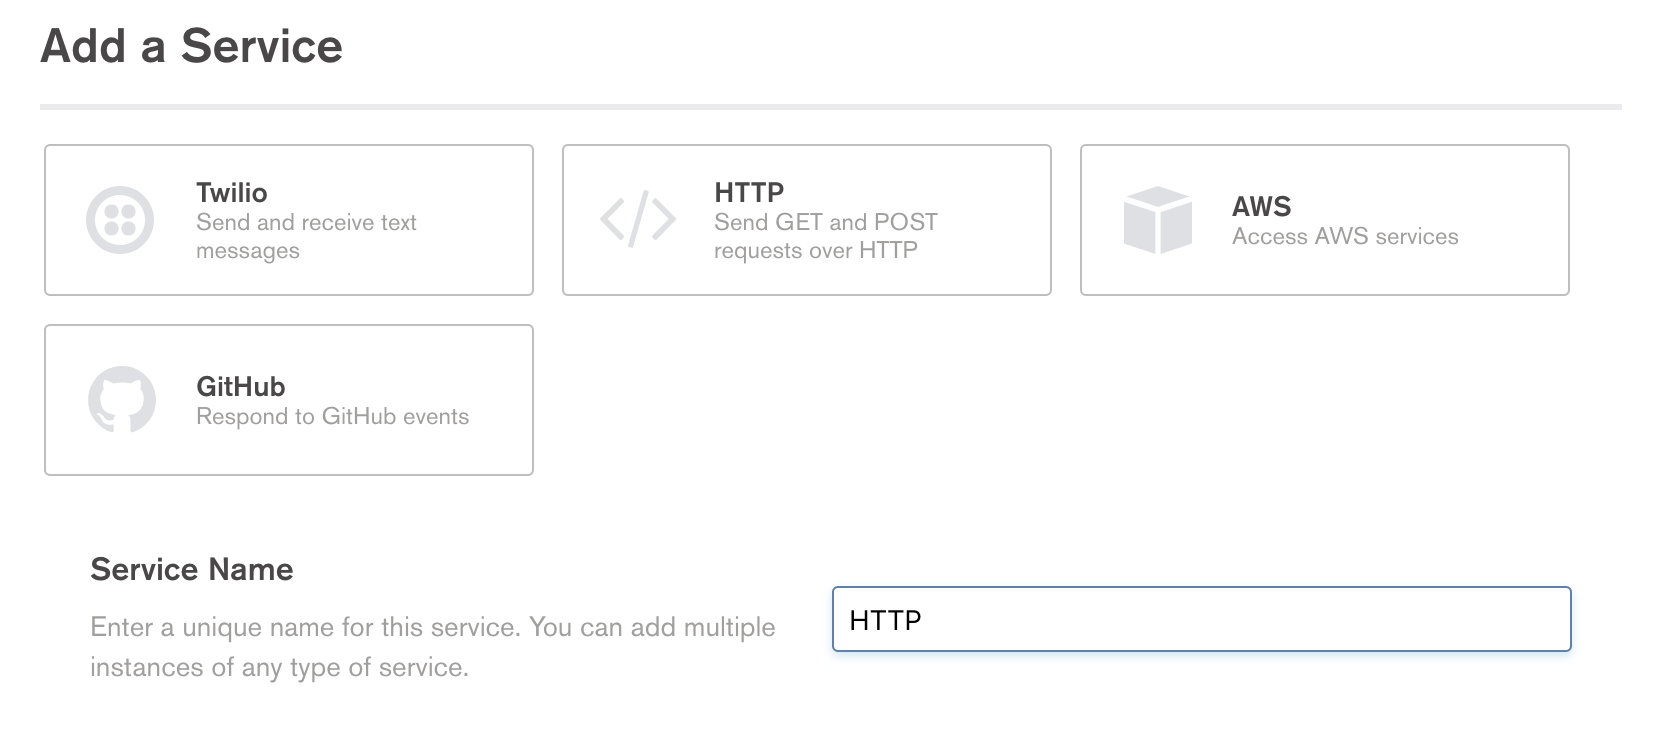The height and width of the screenshot is (732, 1654).
Task: Click the Twilio title text
Action: (232, 192)
